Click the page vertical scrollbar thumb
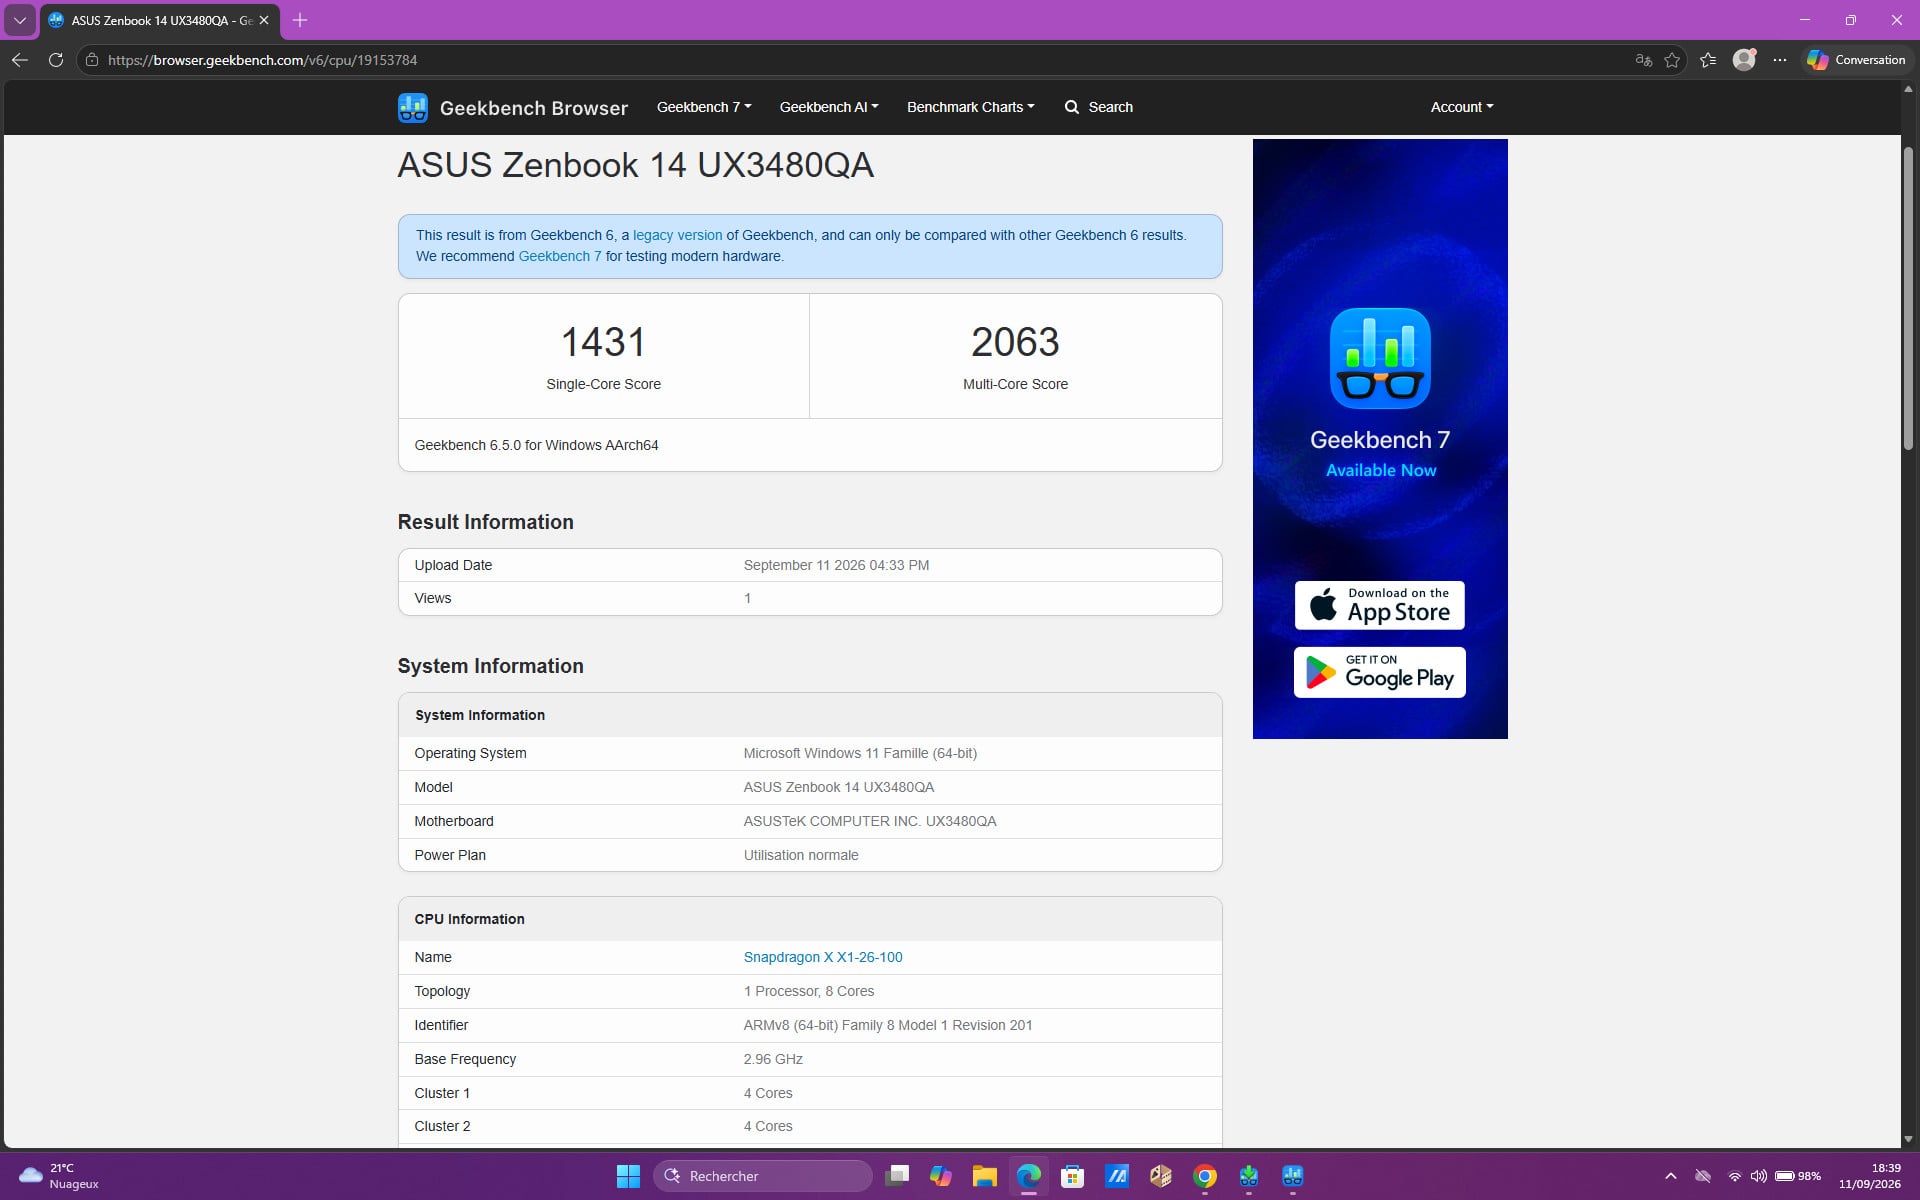Image resolution: width=1920 pixels, height=1200 pixels. (1908, 298)
